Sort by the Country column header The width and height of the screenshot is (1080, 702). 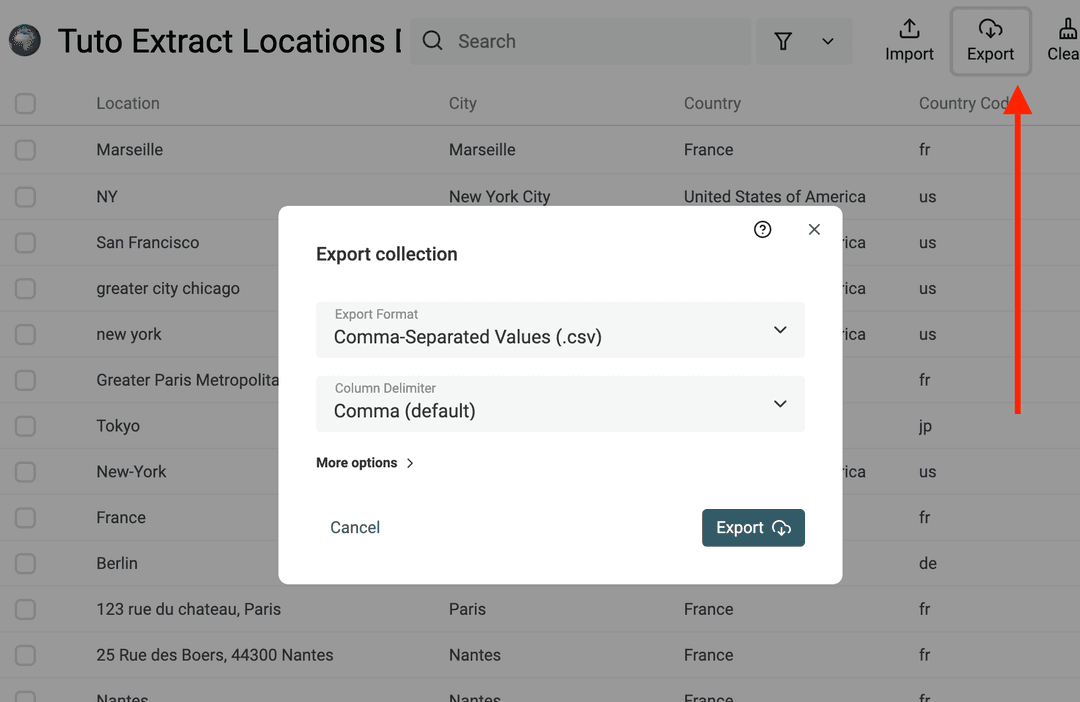coord(712,103)
